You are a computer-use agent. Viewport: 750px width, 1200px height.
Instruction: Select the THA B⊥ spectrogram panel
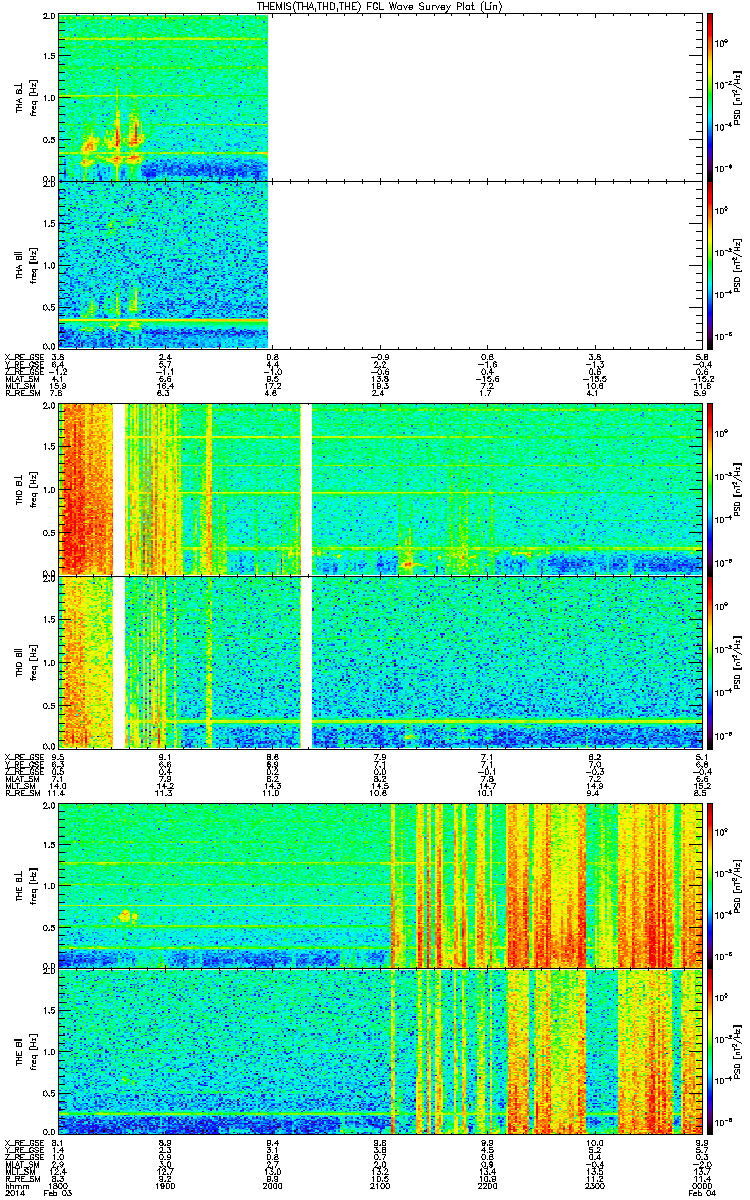coord(381,97)
